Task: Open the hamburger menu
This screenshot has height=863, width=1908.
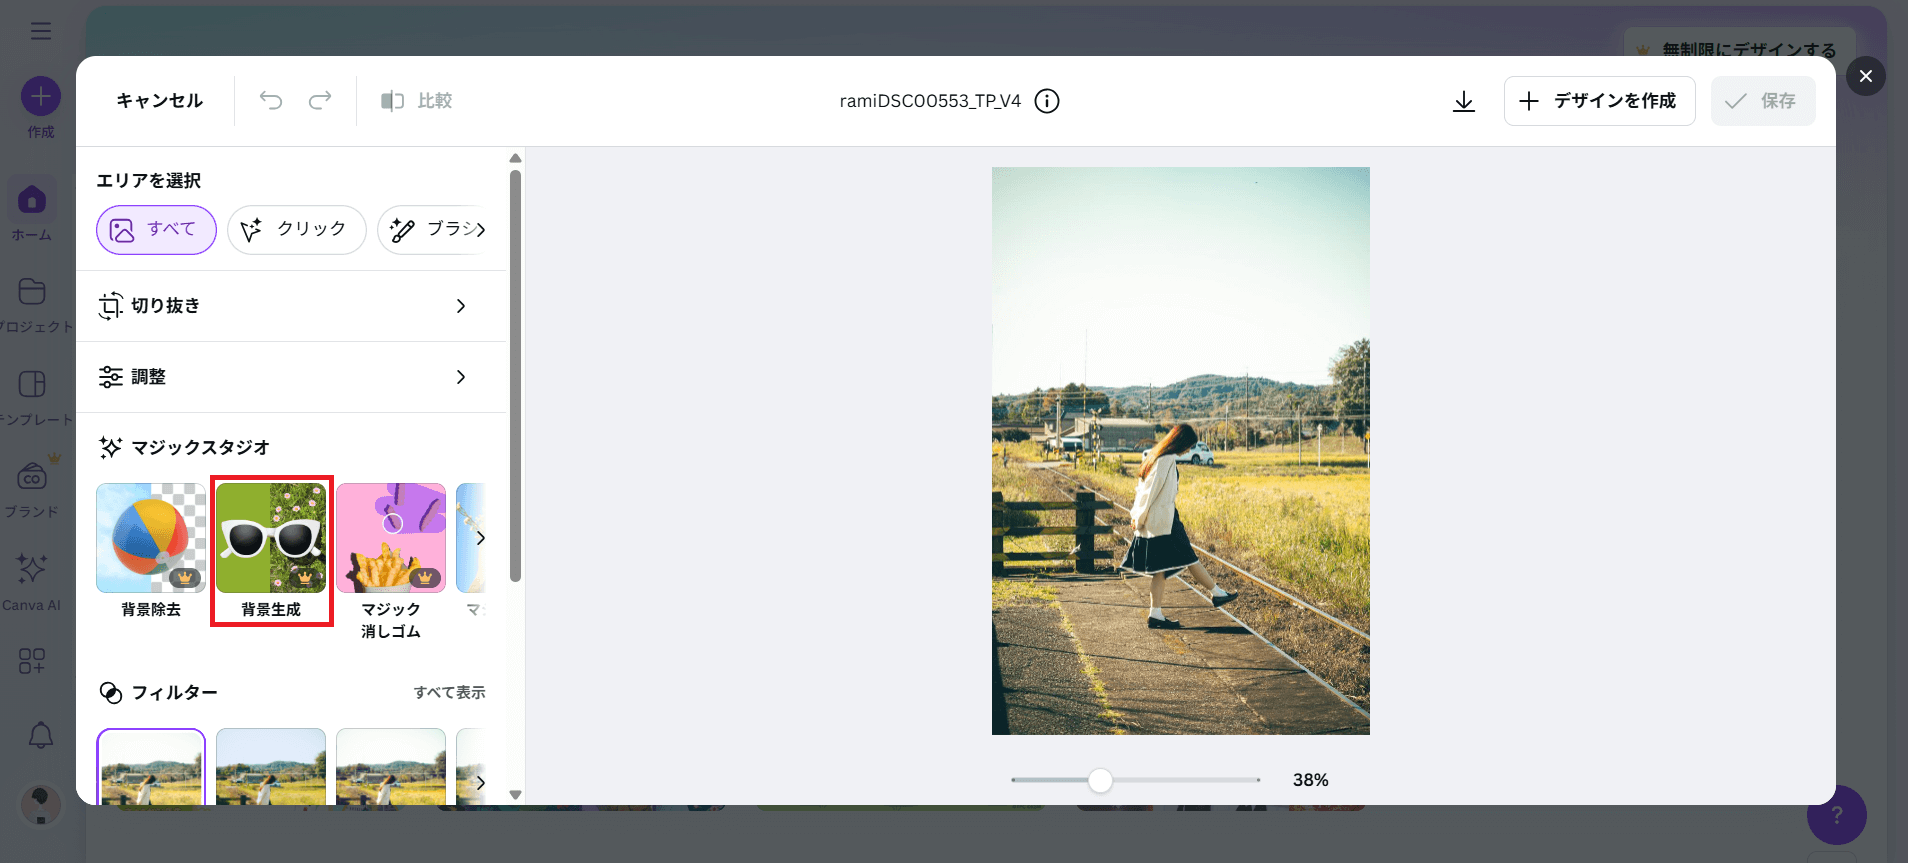Action: point(41,31)
